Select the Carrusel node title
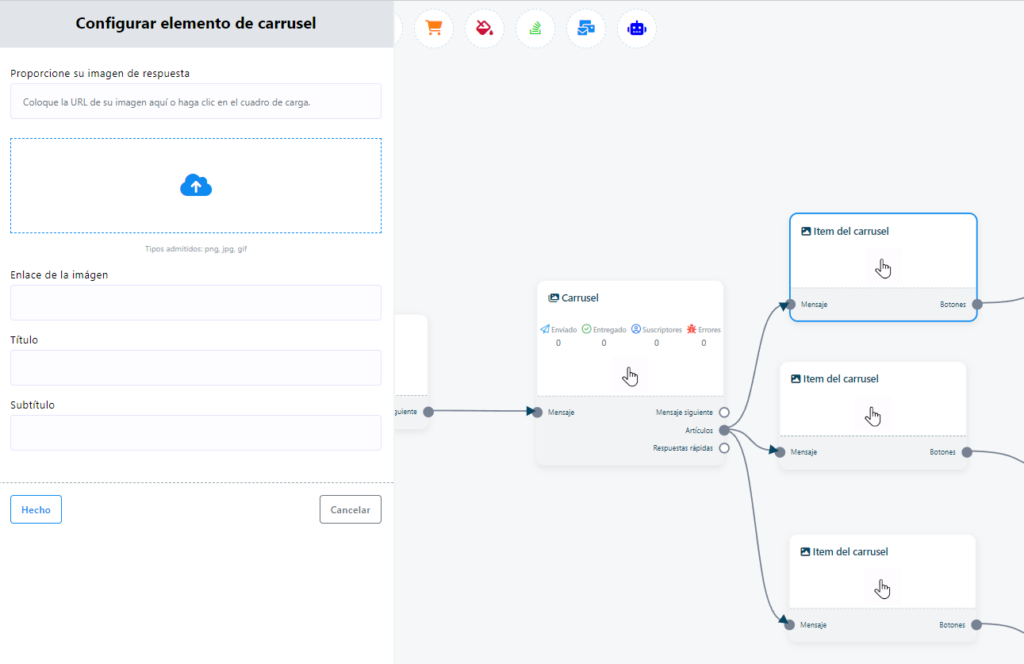Screen dimensions: 1024x664 click(x=580, y=298)
